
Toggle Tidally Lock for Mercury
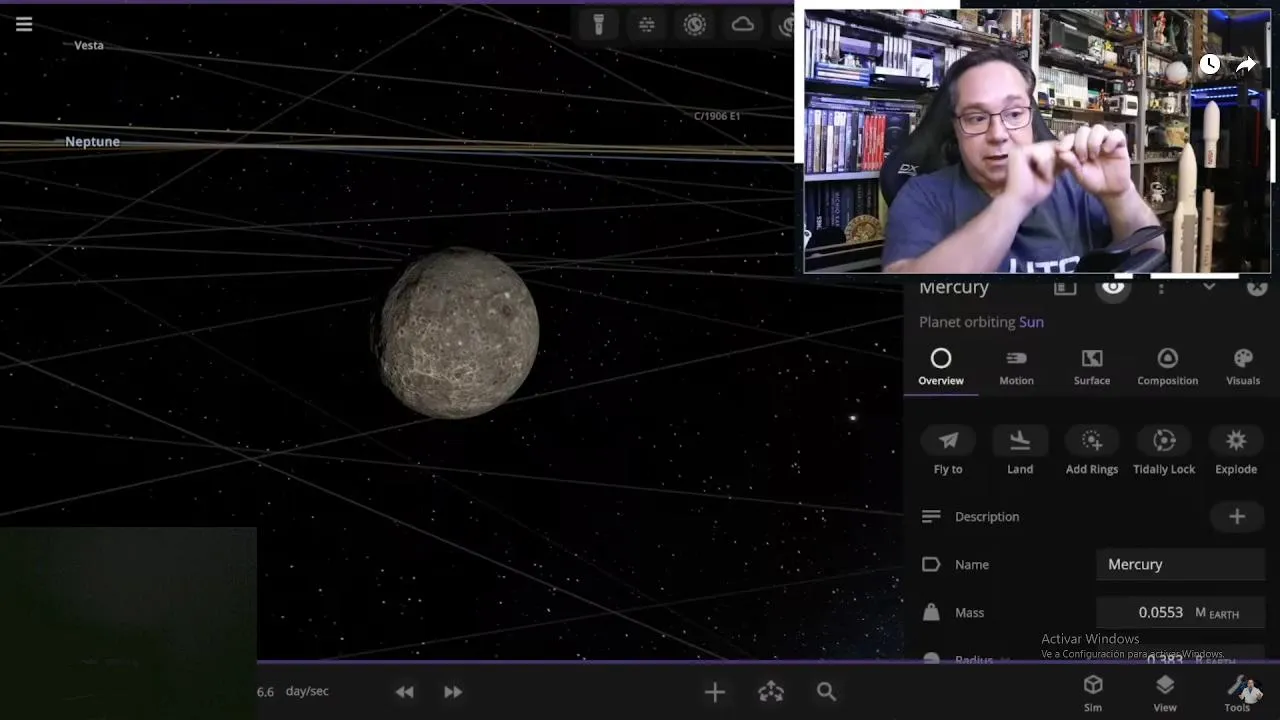click(x=1164, y=450)
